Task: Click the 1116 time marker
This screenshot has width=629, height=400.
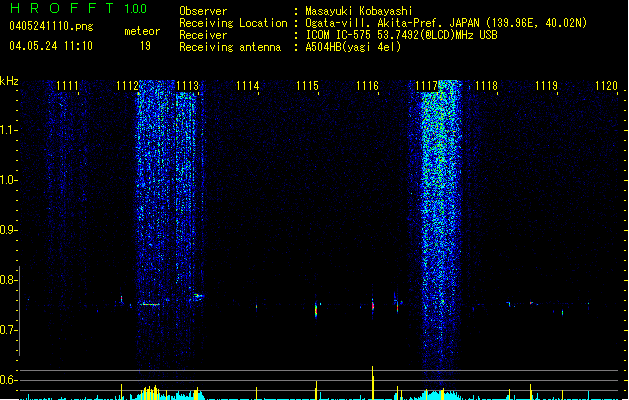Action: [x=367, y=86]
